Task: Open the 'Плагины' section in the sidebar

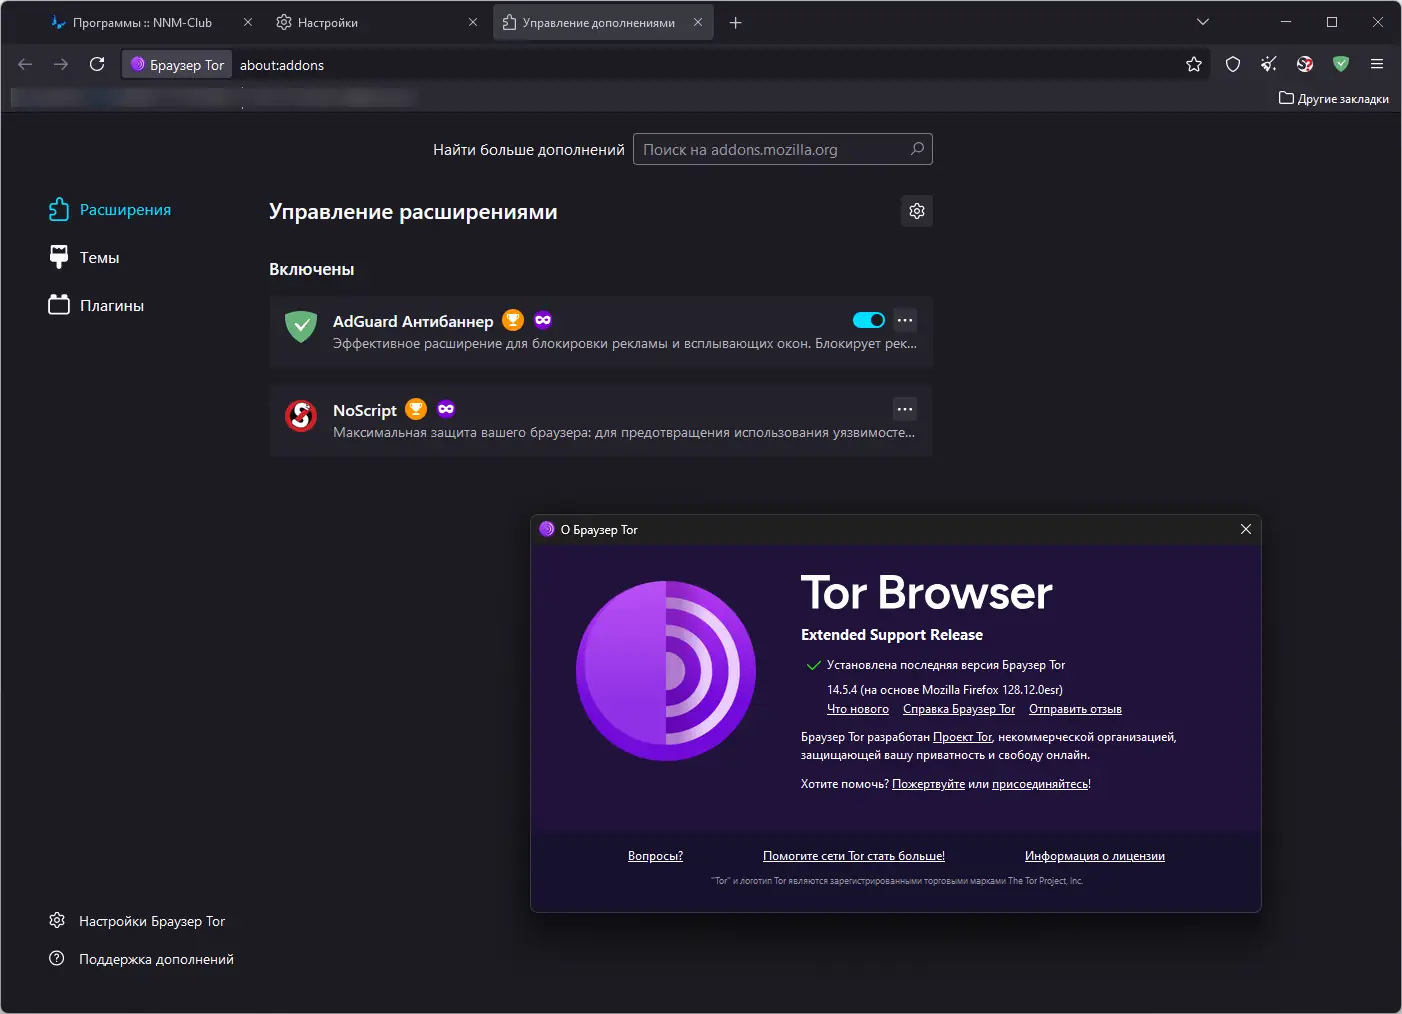Action: [96, 305]
